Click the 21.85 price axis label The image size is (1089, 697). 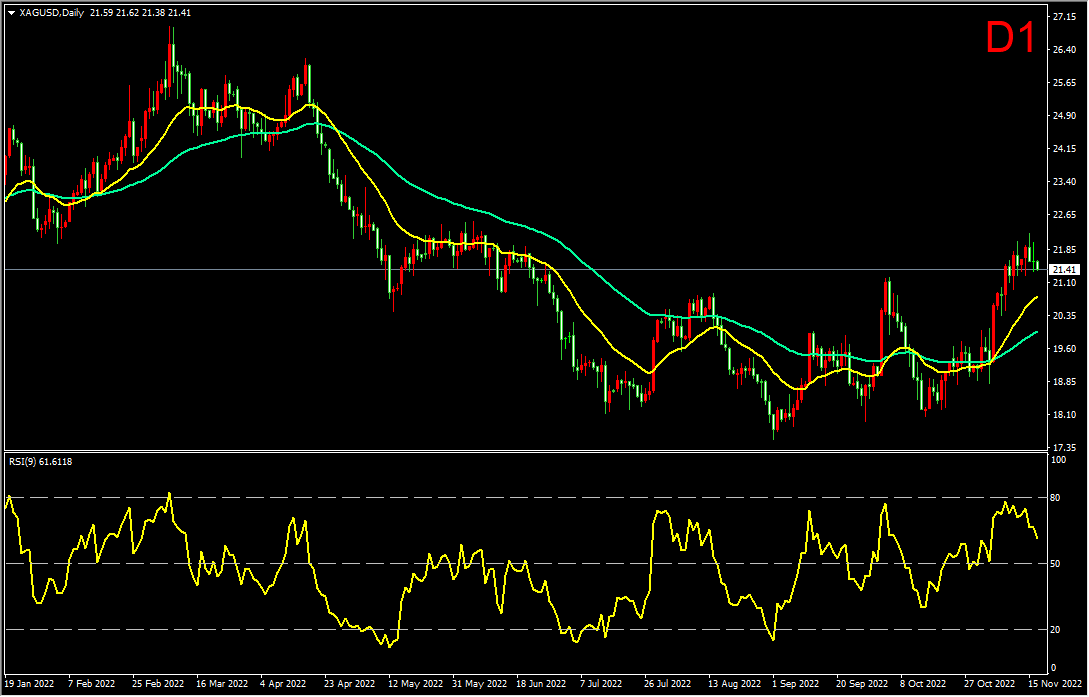pos(1064,249)
